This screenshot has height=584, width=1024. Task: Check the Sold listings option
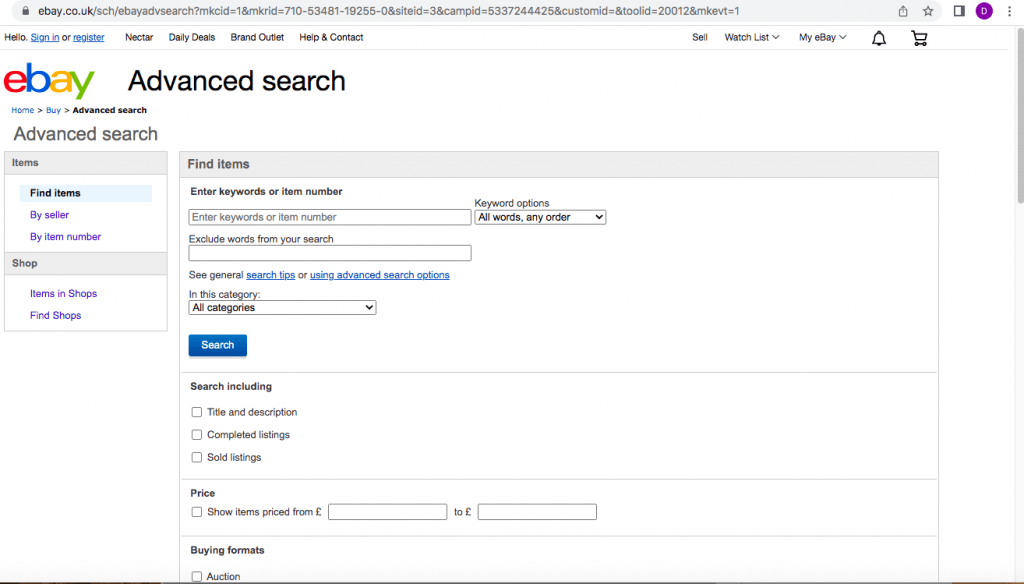[197, 458]
